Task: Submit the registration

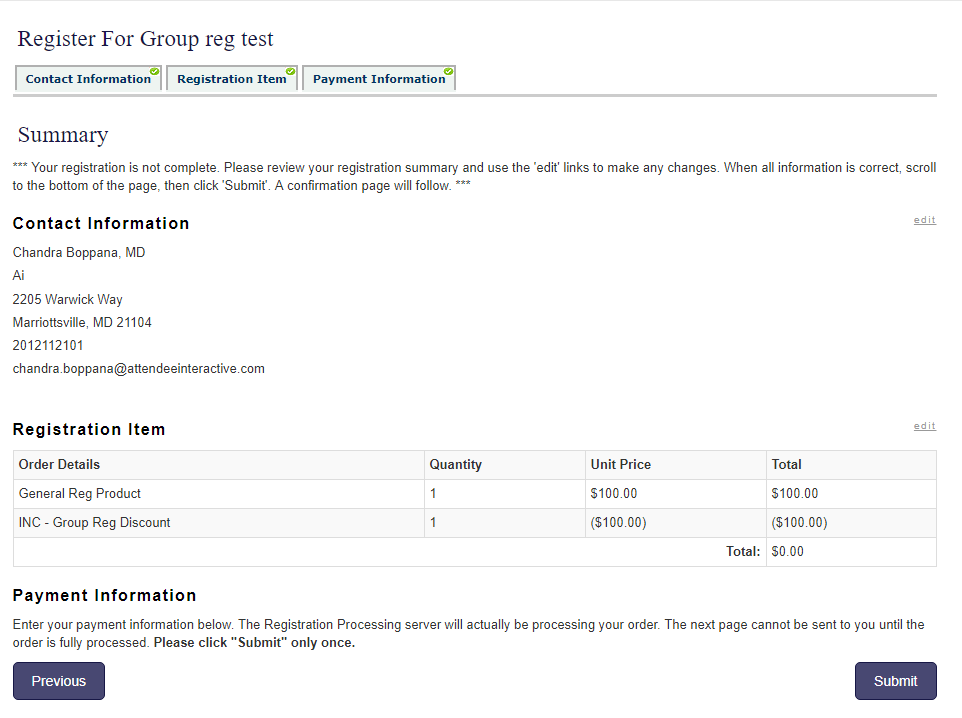Action: pyautogui.click(x=895, y=681)
